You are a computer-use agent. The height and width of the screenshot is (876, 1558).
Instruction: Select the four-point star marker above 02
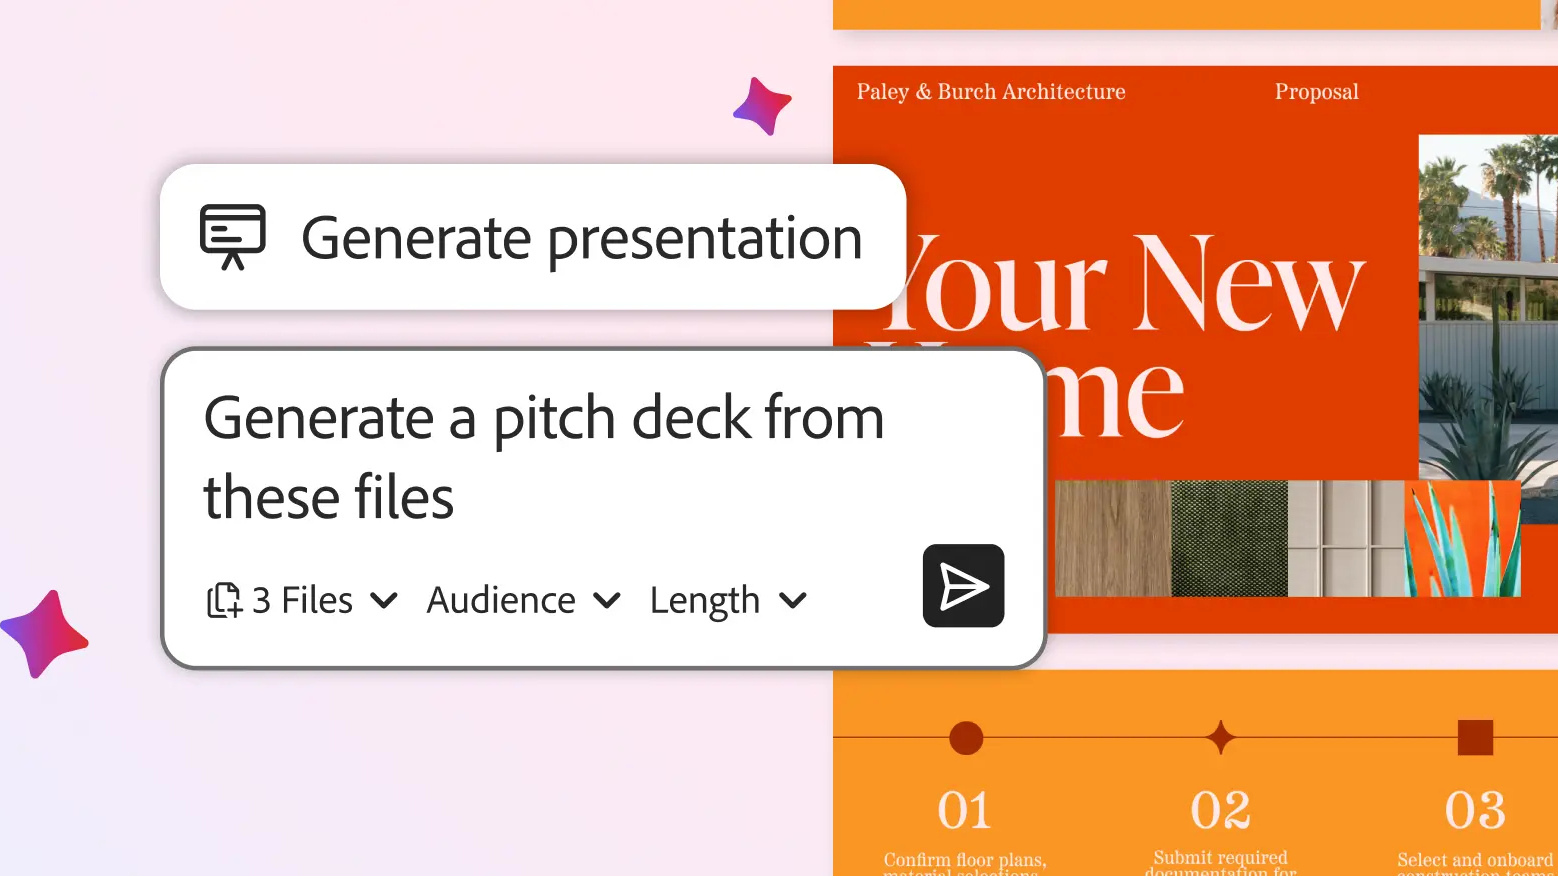tap(1220, 738)
